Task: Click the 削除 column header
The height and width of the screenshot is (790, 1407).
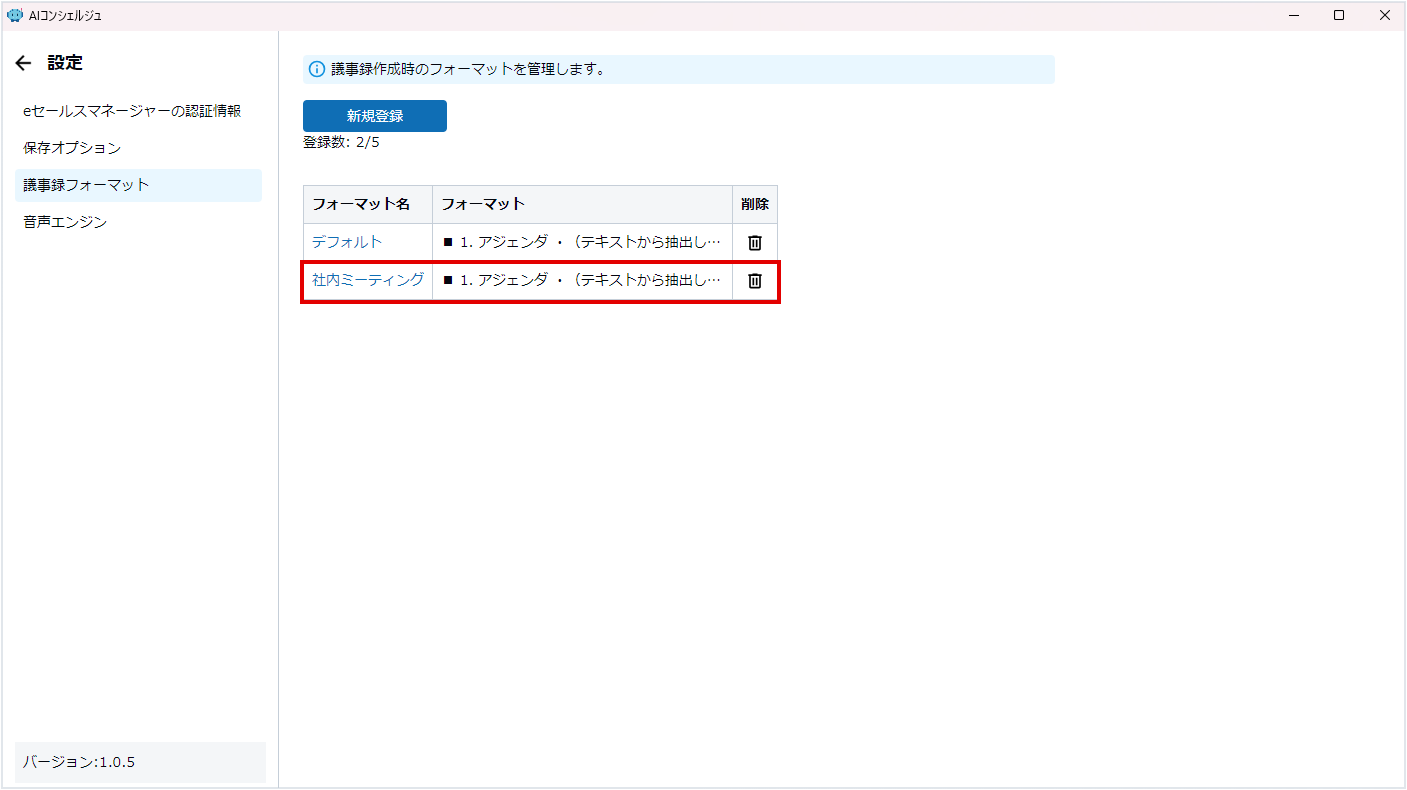Action: [755, 204]
